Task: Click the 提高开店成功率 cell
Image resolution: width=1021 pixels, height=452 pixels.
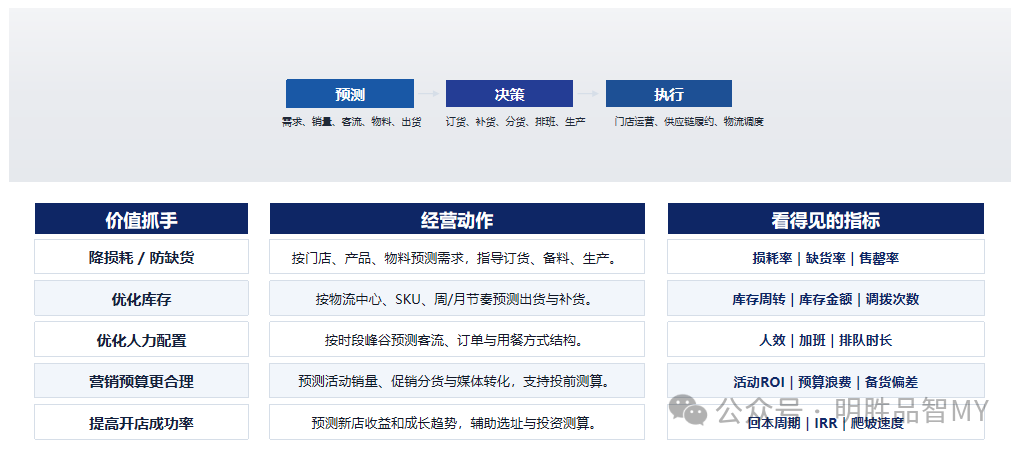Action: 141,422
